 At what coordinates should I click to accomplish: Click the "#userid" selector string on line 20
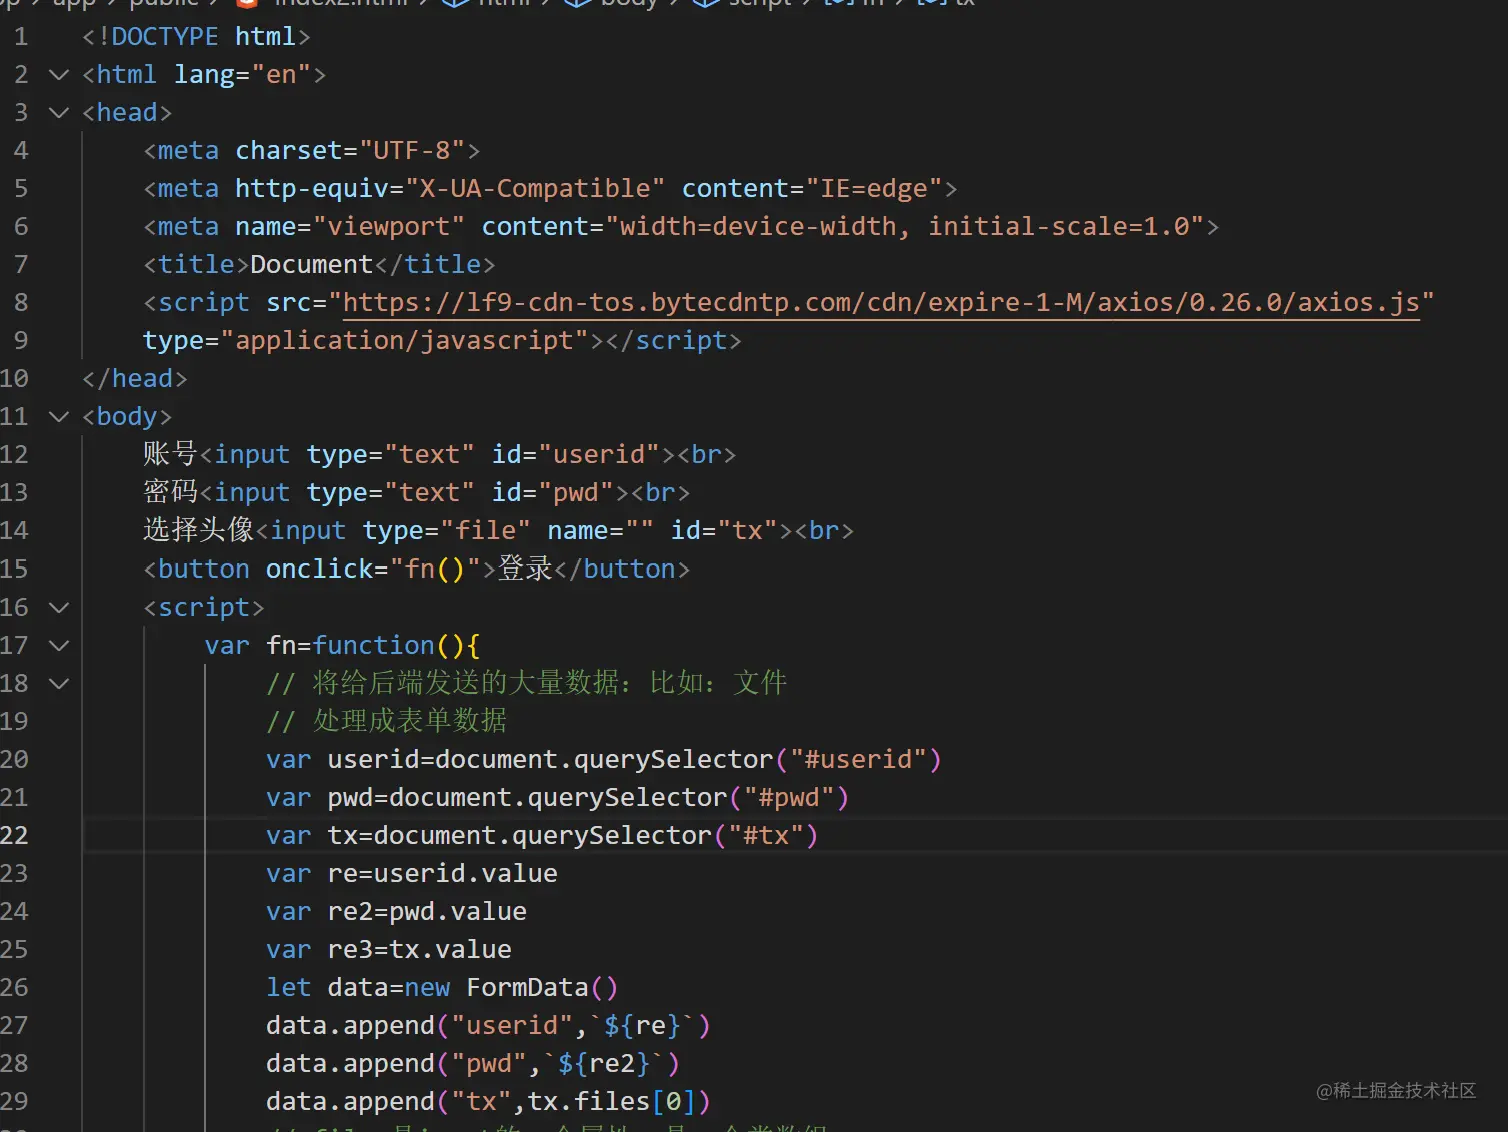pyautogui.click(x=858, y=760)
